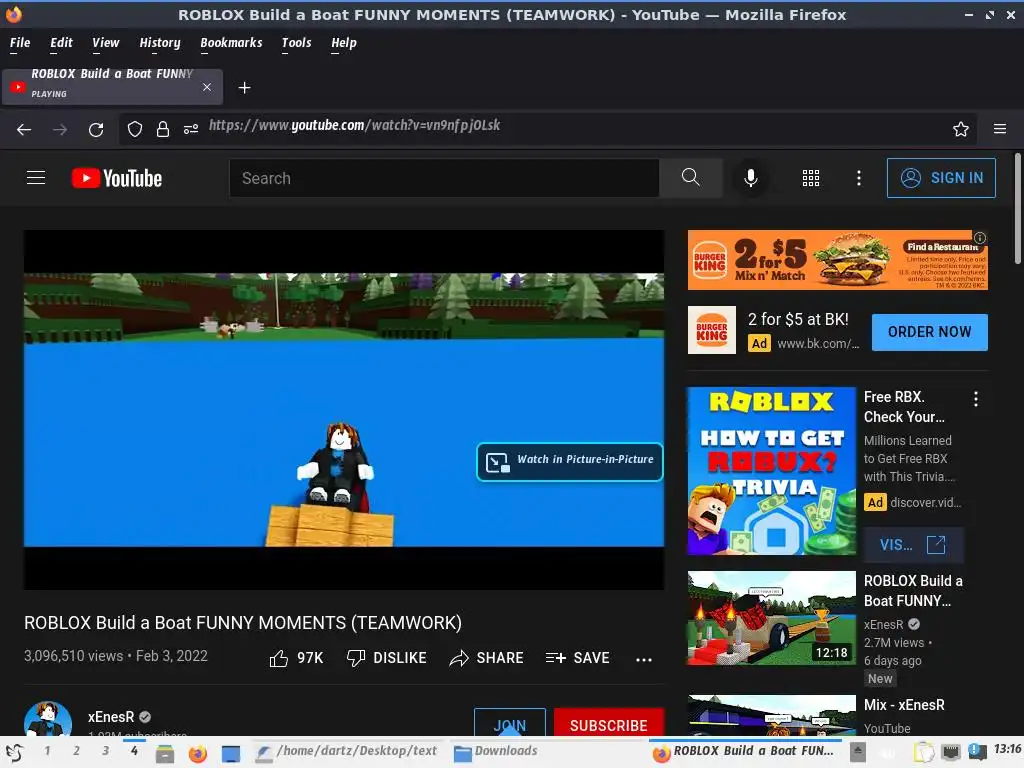
Task: Open site permissions icon in address bar
Action: 191,129
